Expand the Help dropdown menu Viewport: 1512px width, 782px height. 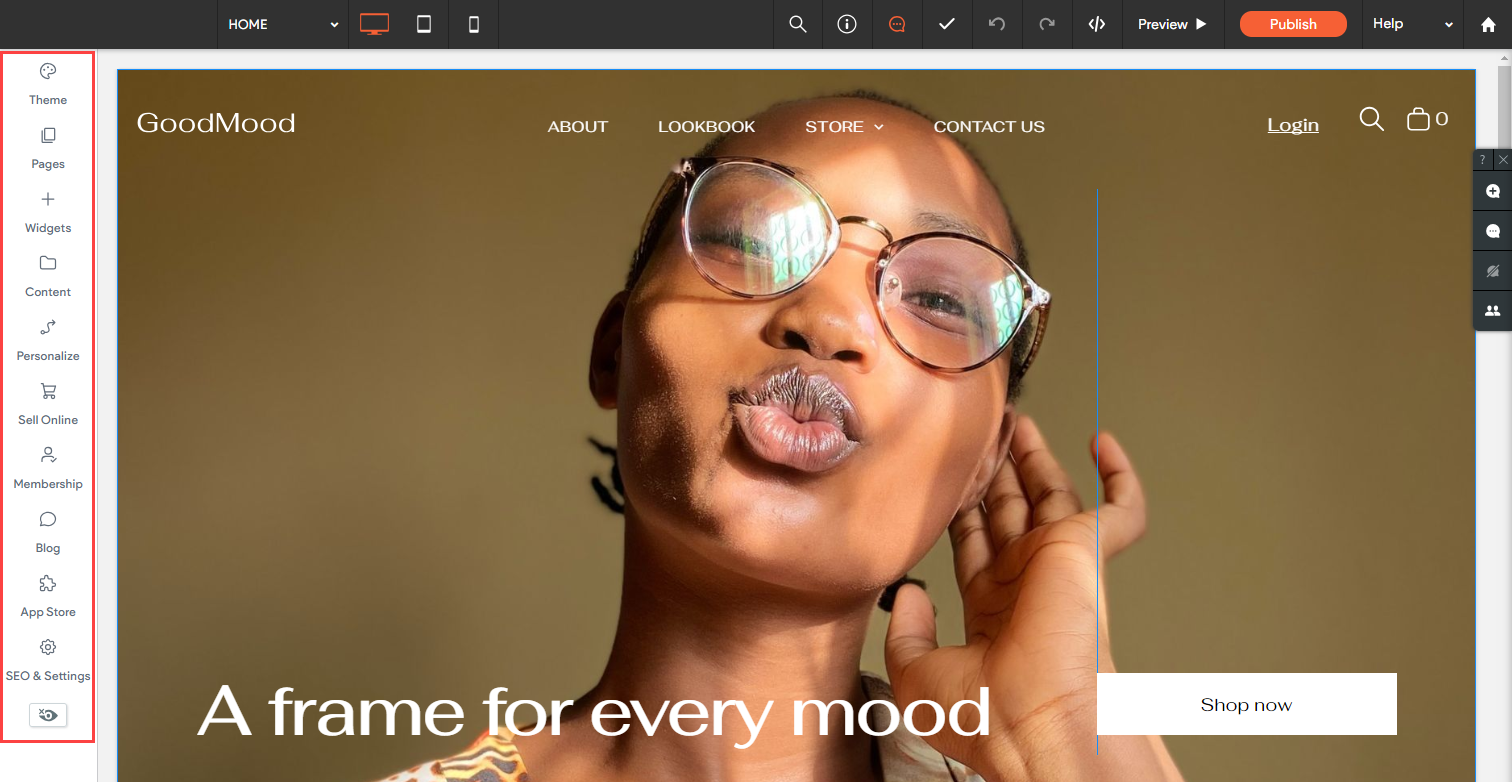tap(1411, 24)
